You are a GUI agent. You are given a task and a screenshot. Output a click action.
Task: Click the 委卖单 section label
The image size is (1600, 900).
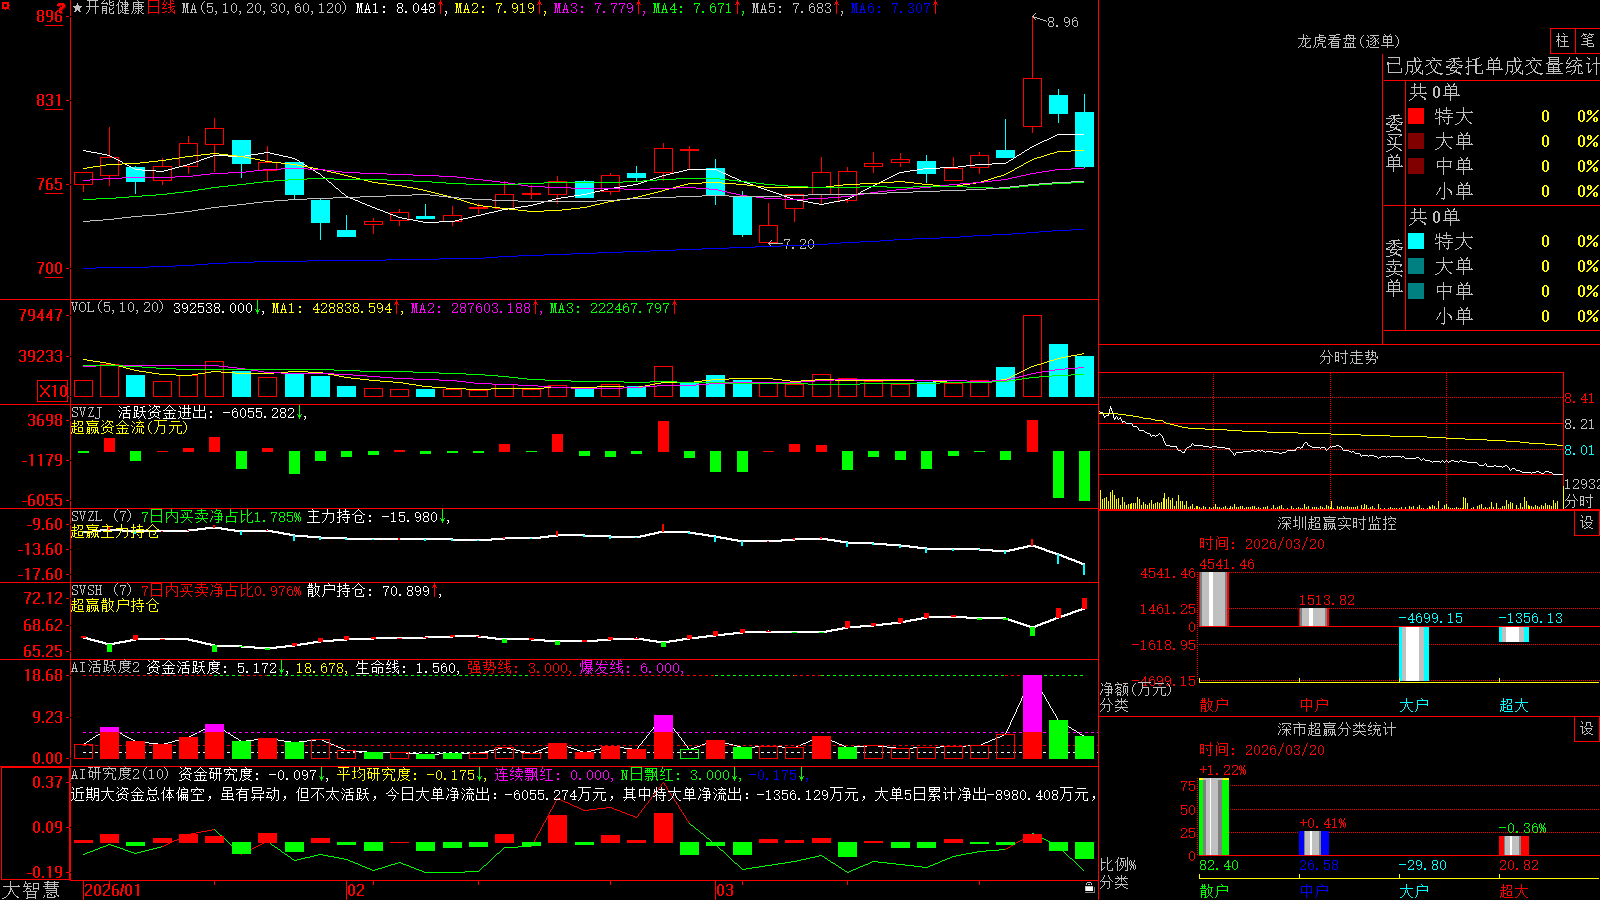[x=1394, y=267]
